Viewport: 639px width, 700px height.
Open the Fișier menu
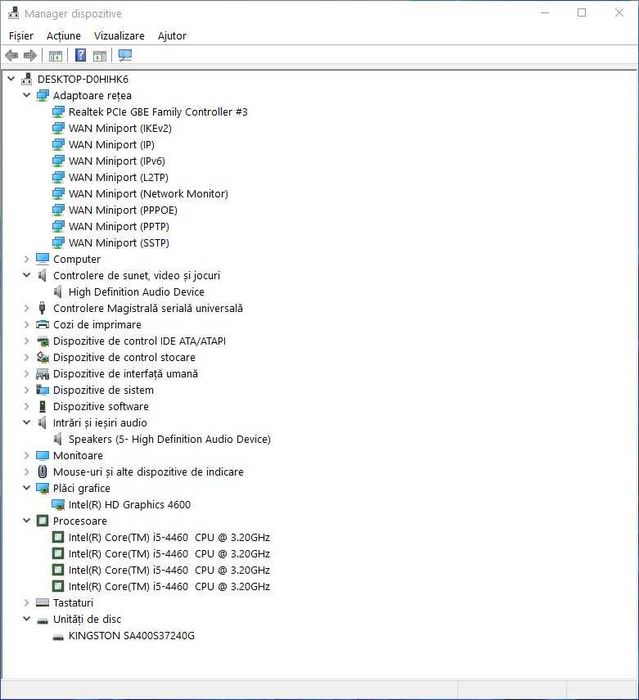click(x=21, y=36)
